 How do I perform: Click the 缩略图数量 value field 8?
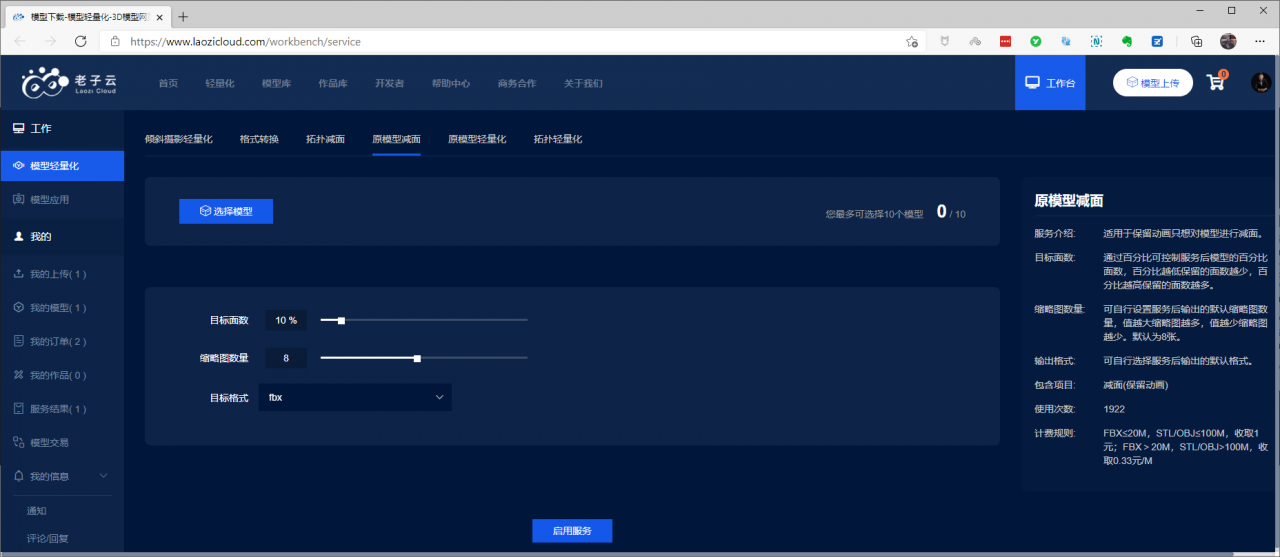(x=286, y=357)
